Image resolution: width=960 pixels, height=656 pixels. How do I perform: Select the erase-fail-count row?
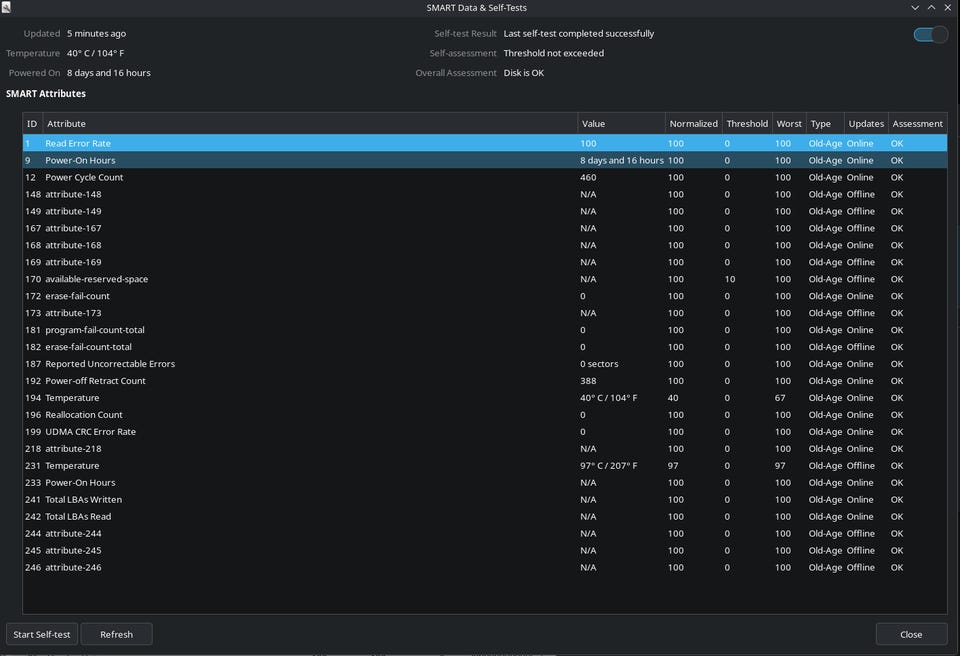coord(485,296)
